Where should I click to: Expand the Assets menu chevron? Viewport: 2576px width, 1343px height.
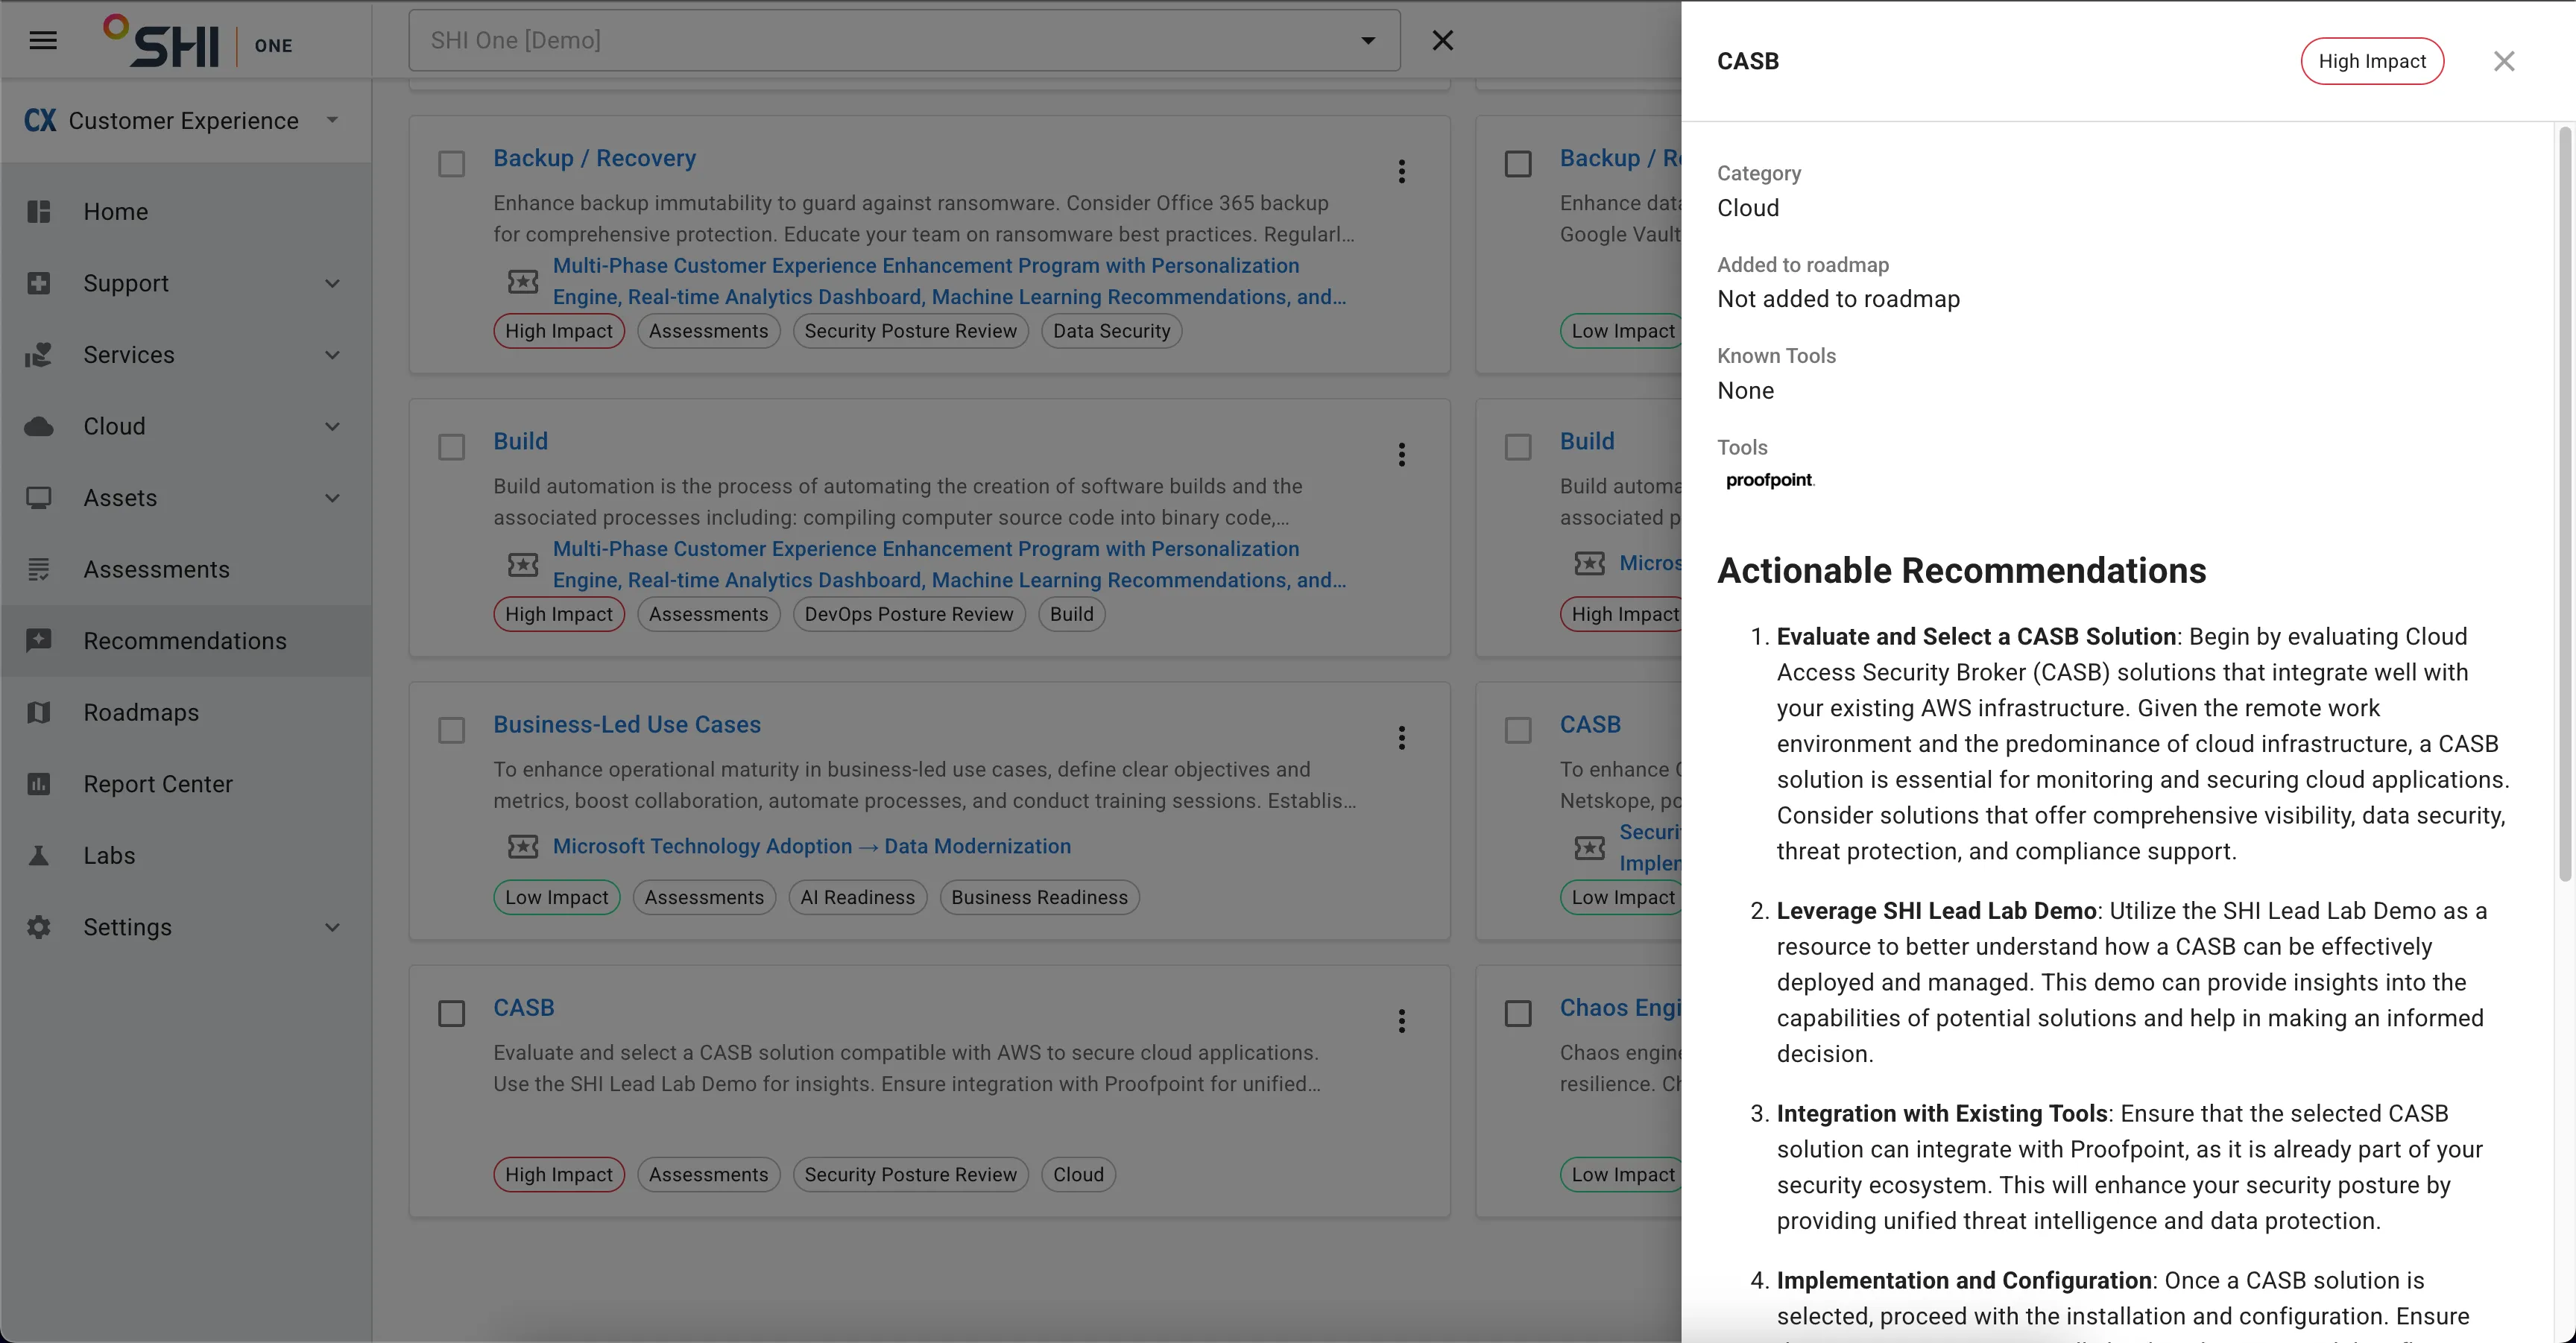[x=333, y=498]
